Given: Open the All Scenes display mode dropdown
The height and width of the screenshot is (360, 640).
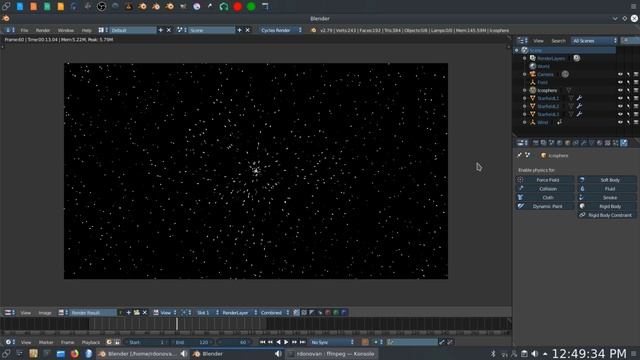Looking at the screenshot, I should (594, 41).
